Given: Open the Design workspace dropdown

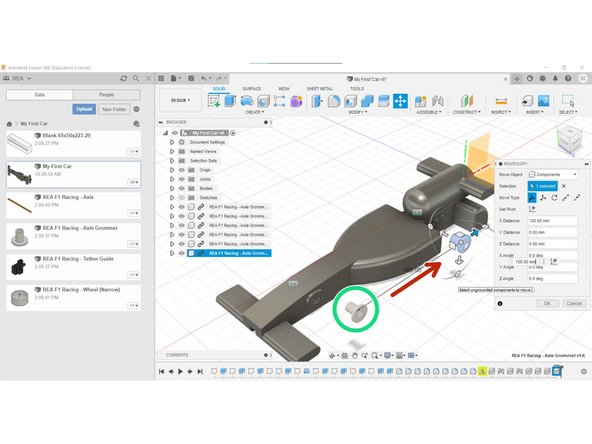Looking at the screenshot, I should (180, 100).
